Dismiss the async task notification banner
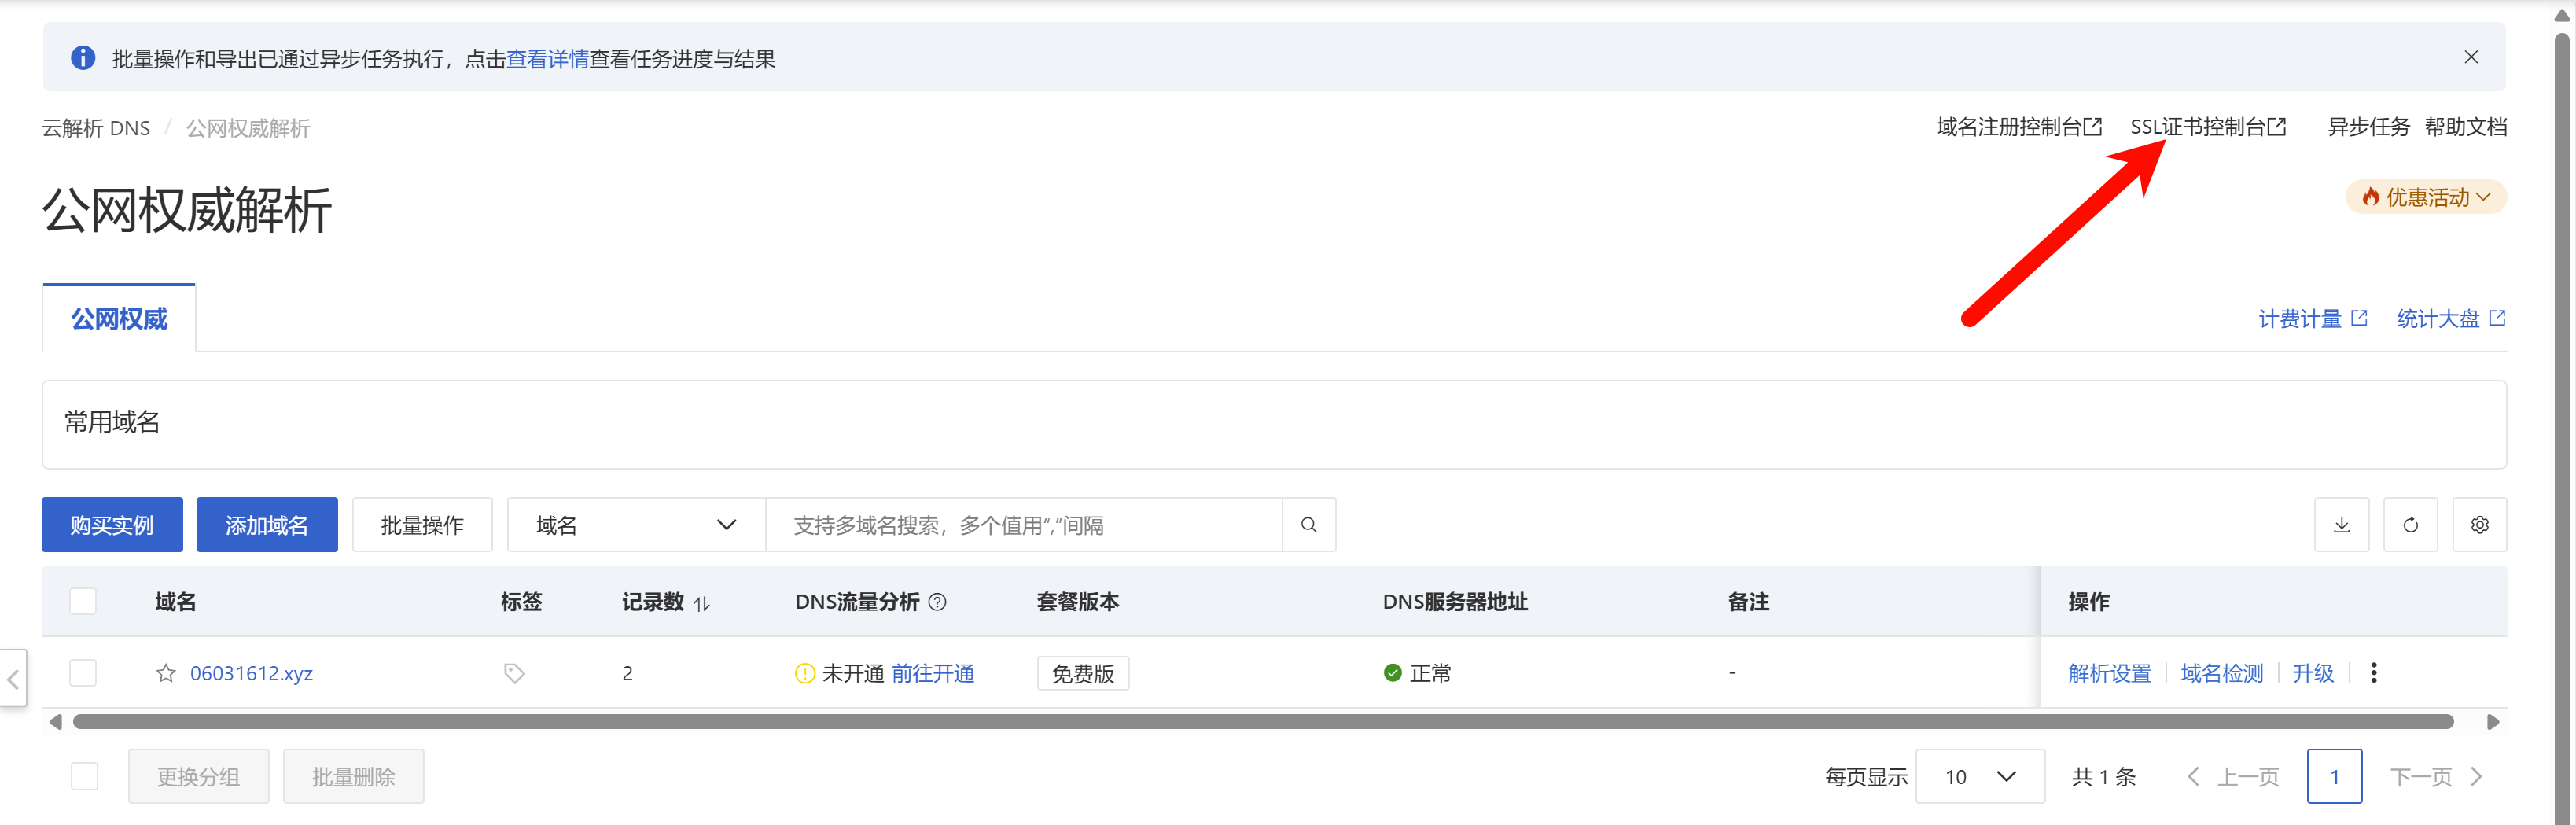 (2471, 57)
